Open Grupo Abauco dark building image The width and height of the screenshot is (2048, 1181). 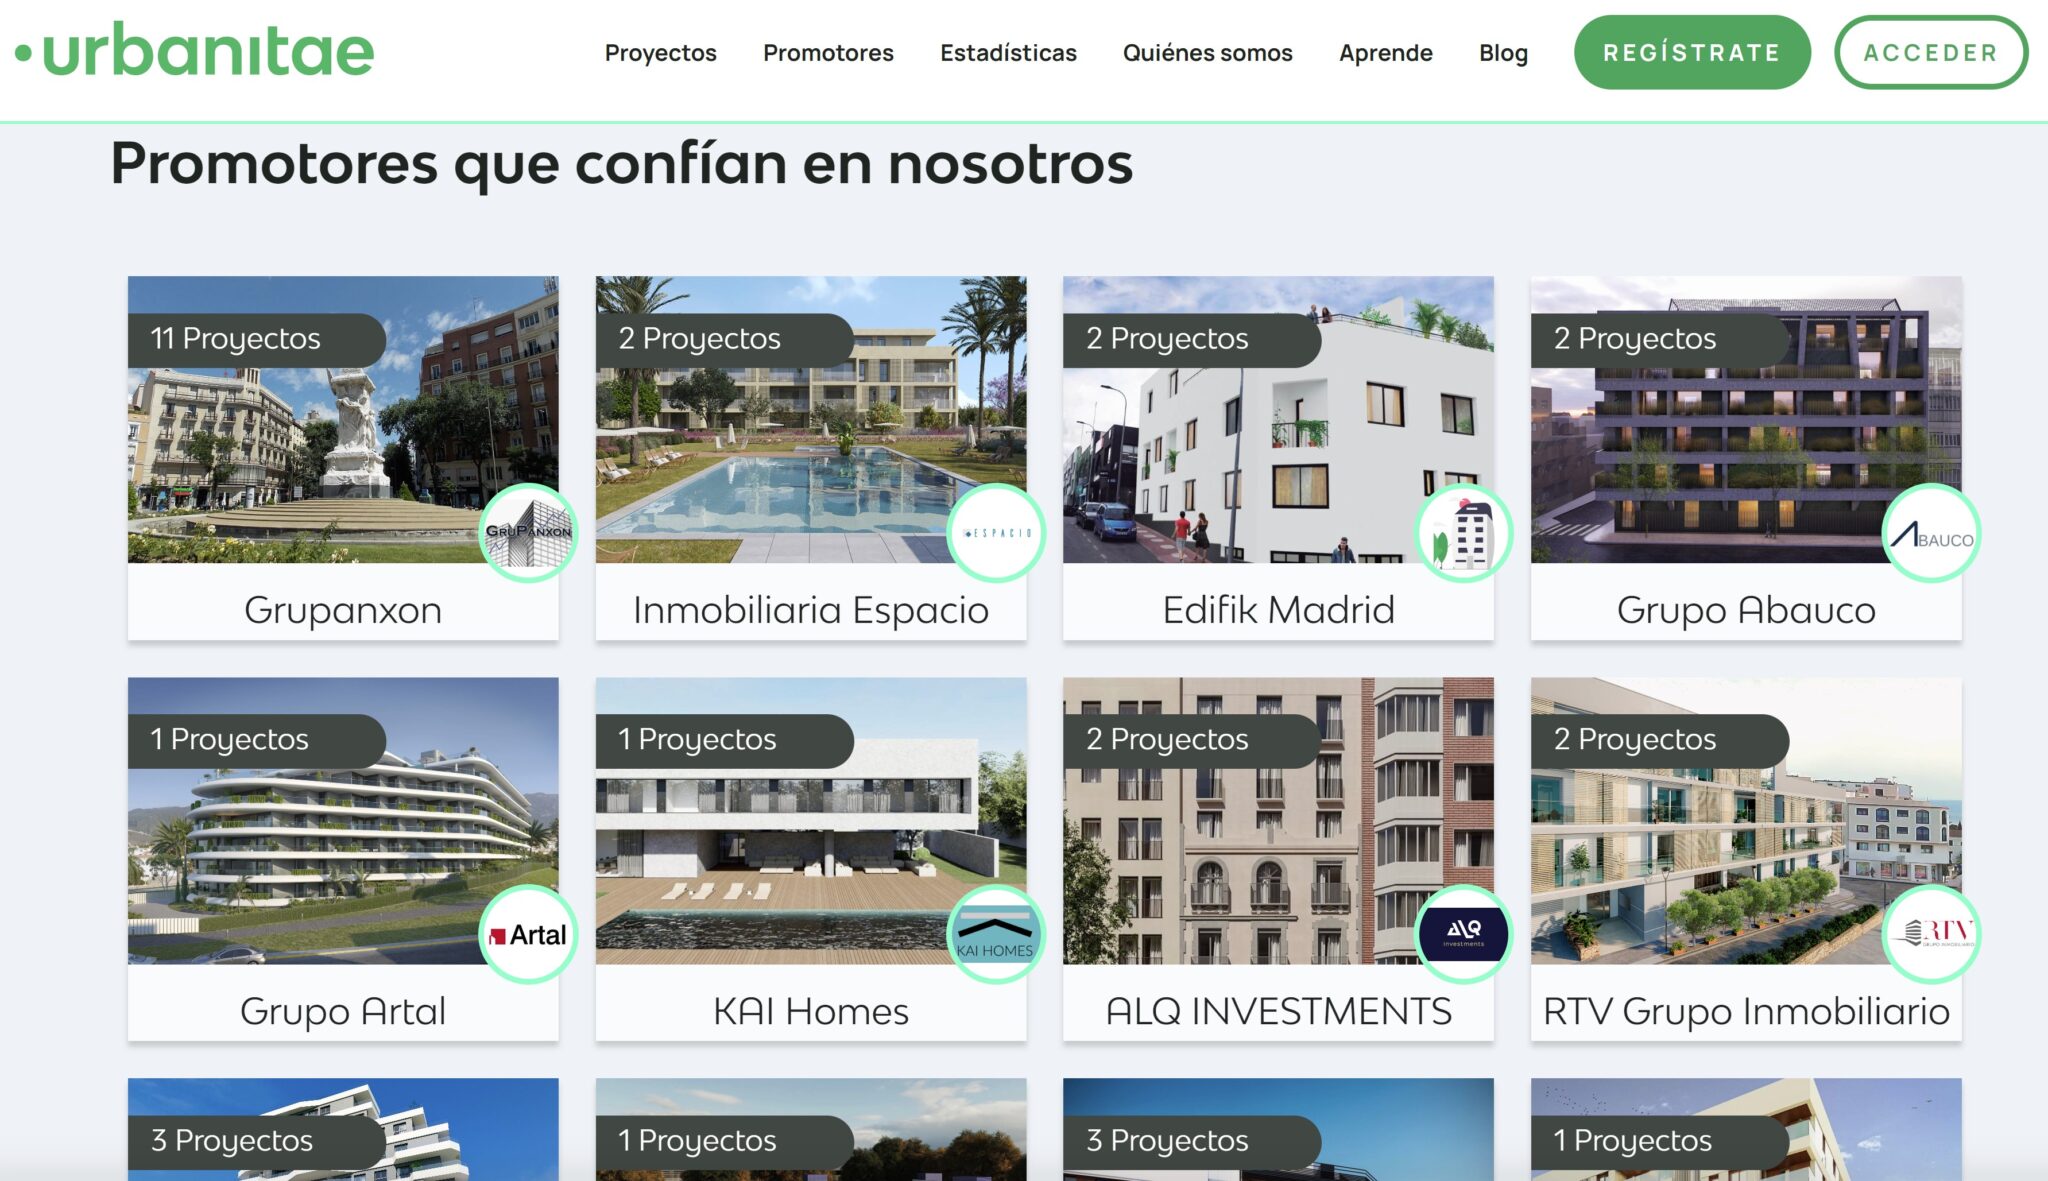tap(1746, 420)
